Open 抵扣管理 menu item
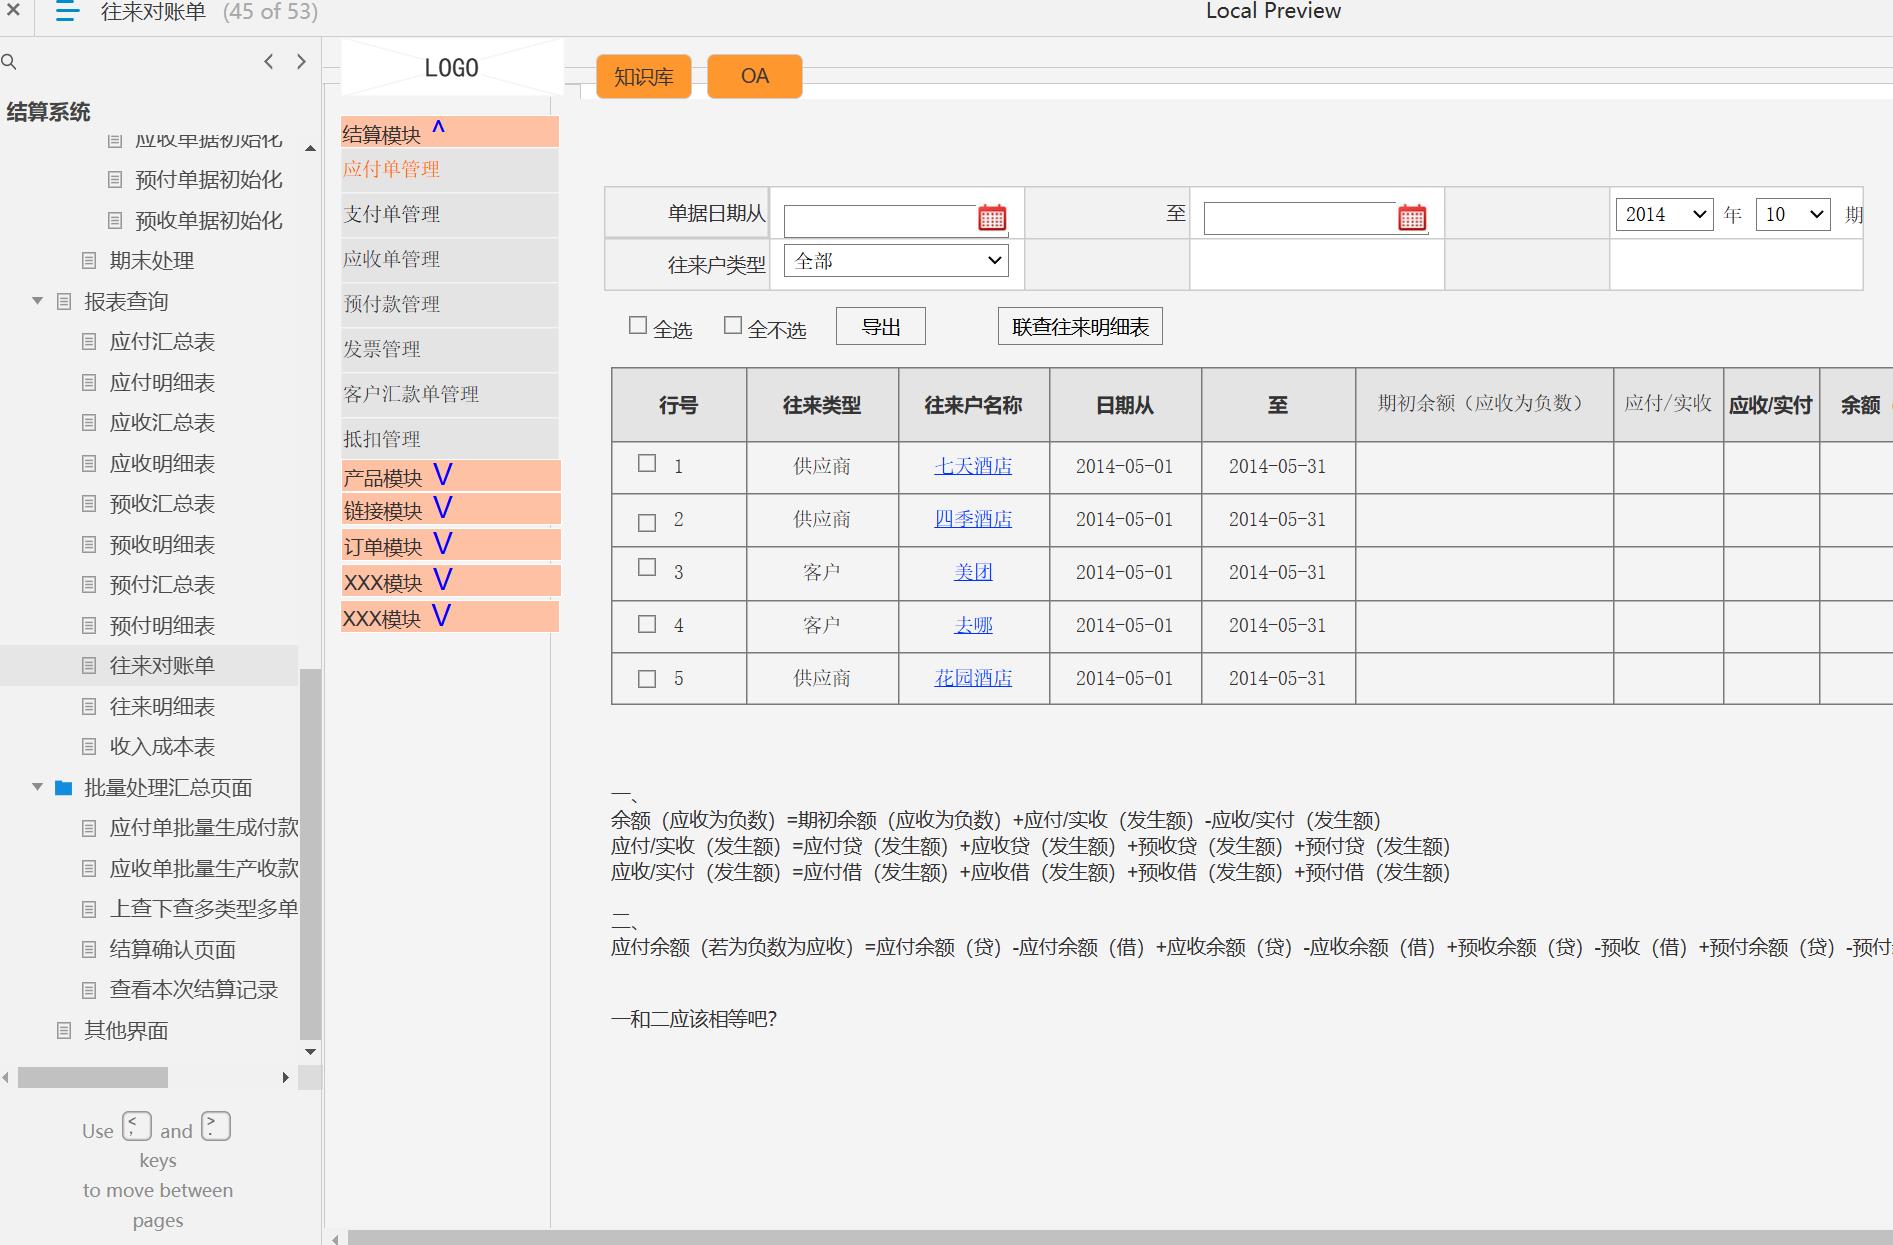1893x1245 pixels. pos(449,439)
